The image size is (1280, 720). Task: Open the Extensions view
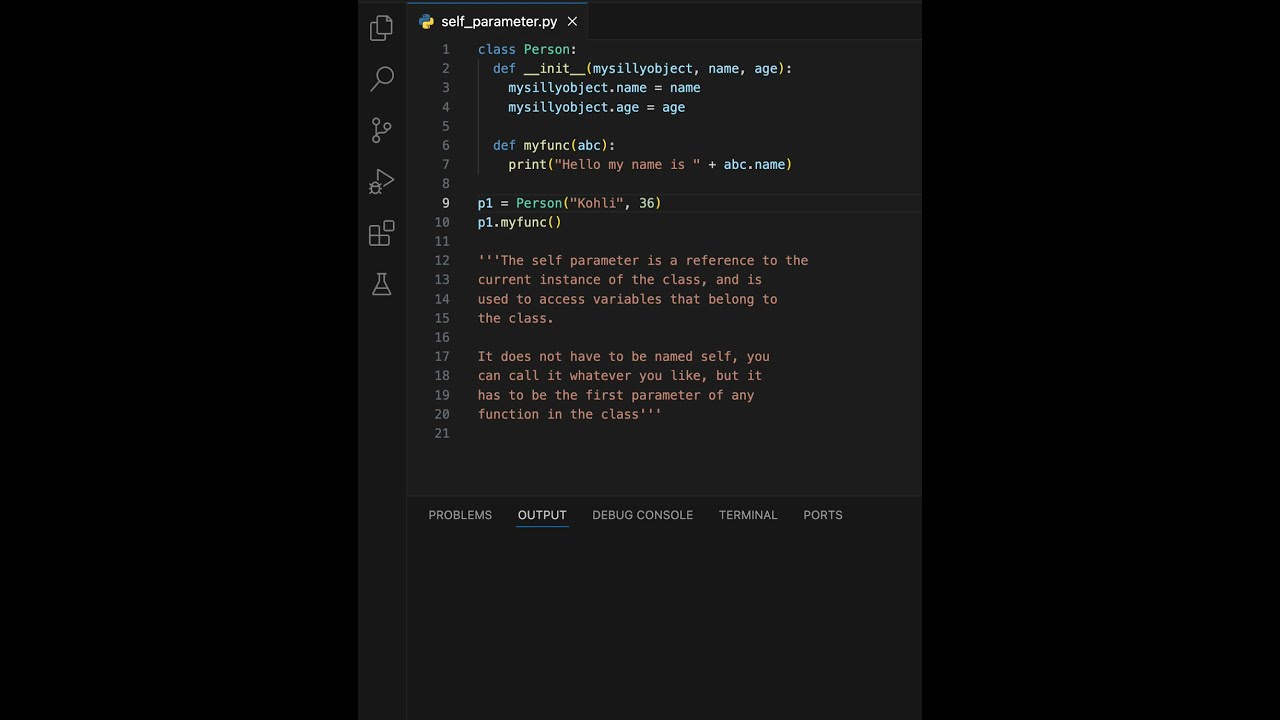coord(381,233)
